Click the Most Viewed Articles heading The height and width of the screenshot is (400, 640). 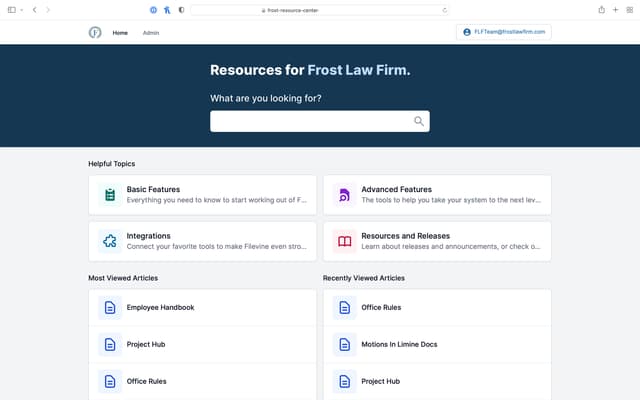pos(123,278)
